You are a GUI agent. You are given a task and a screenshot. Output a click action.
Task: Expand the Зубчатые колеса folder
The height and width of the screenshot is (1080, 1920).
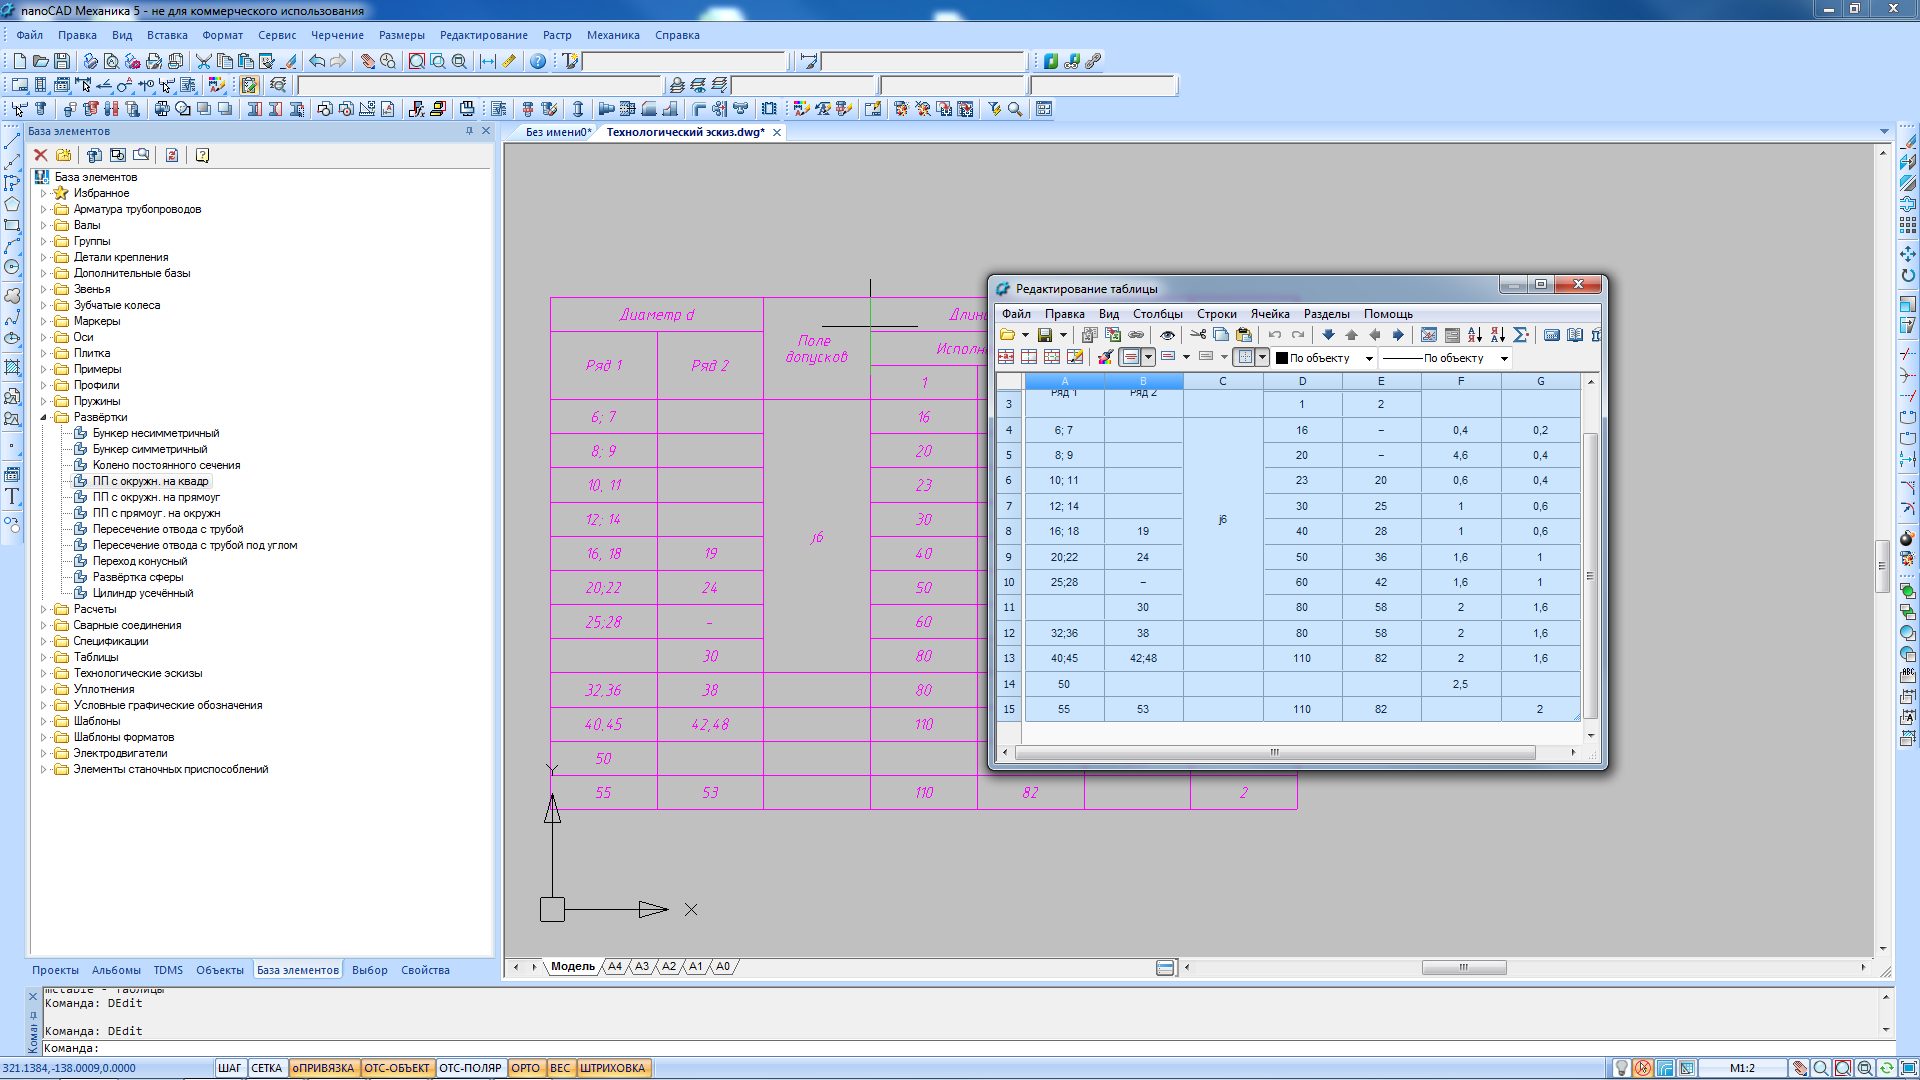coord(43,306)
